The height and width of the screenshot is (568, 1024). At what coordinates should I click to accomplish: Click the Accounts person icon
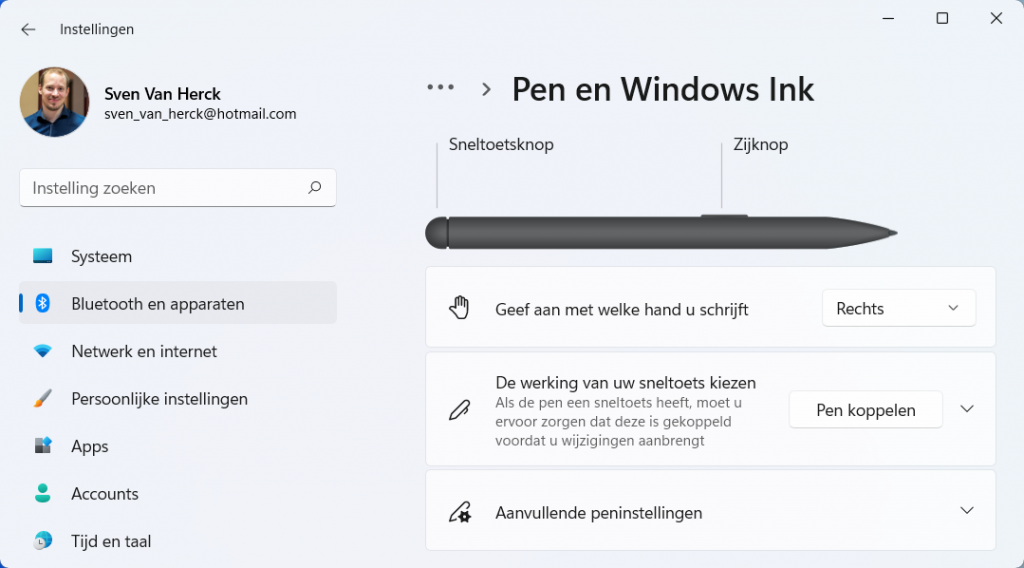point(43,494)
